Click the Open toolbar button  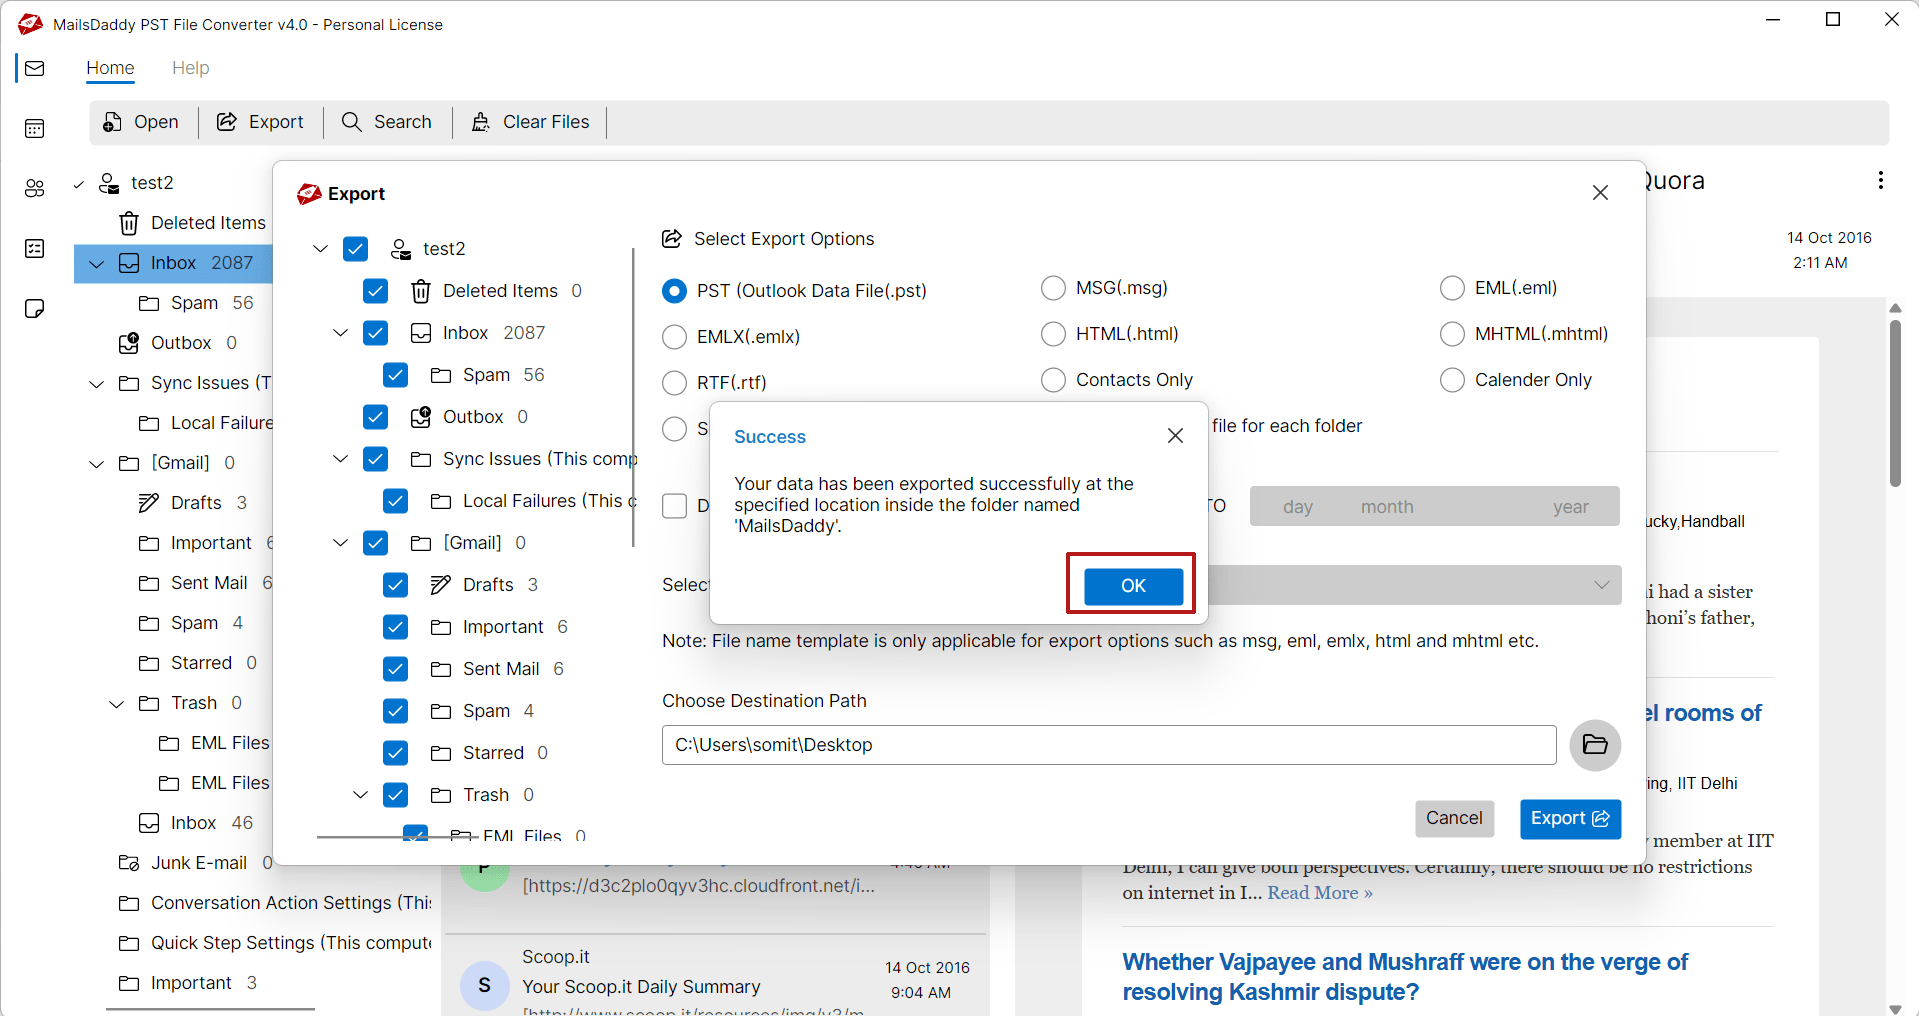tap(141, 122)
